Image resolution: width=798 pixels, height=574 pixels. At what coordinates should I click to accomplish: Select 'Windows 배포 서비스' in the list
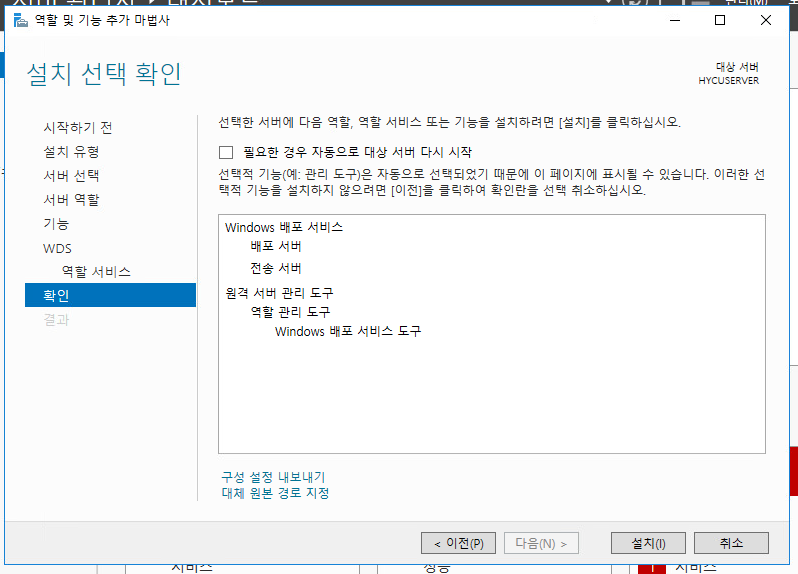tap(284, 227)
